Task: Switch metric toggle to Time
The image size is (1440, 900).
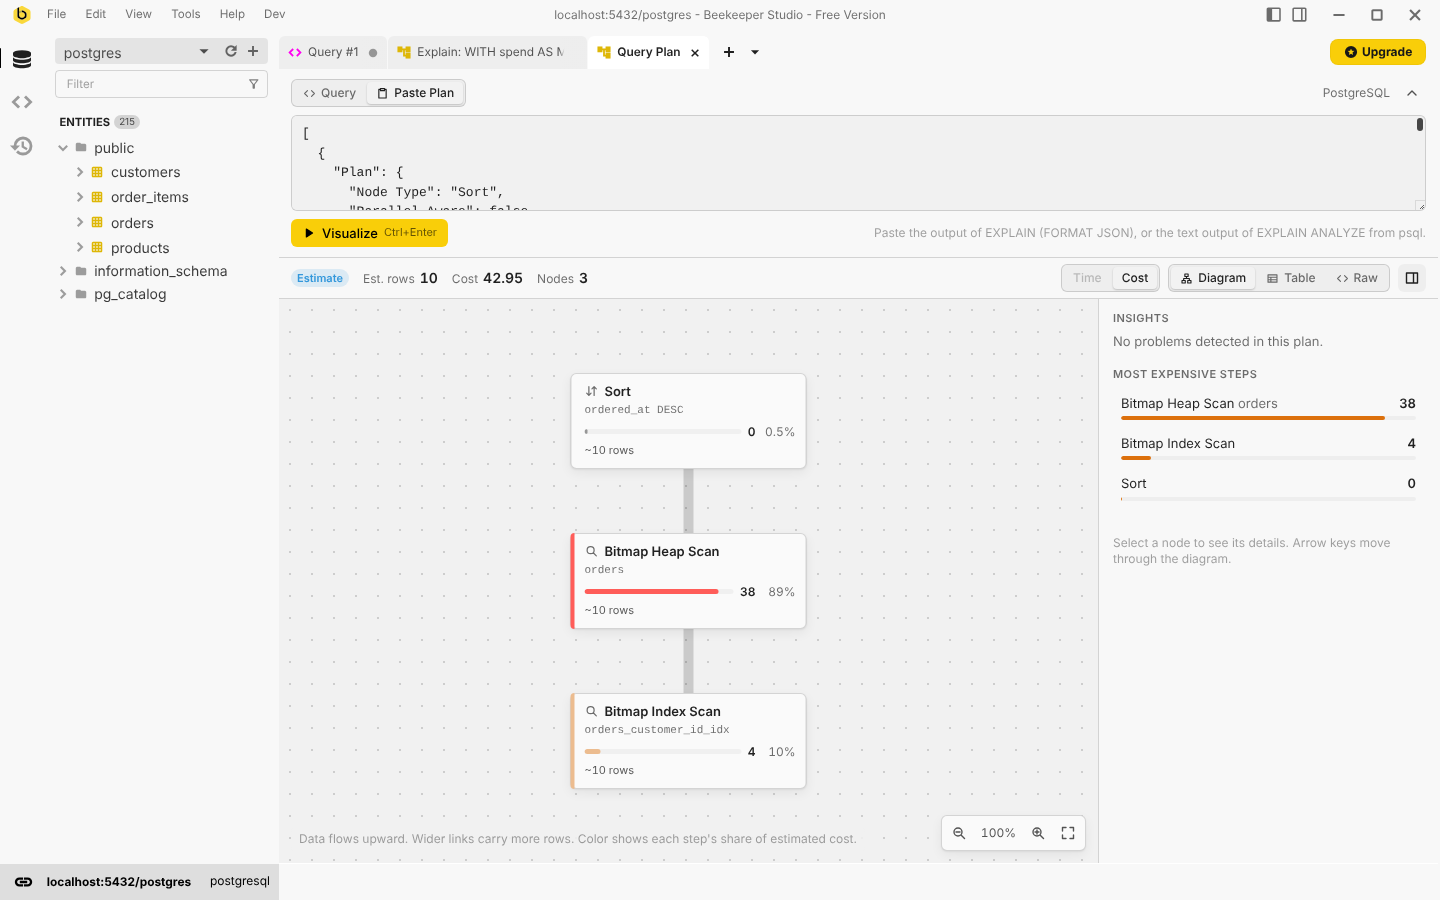Action: [1087, 278]
